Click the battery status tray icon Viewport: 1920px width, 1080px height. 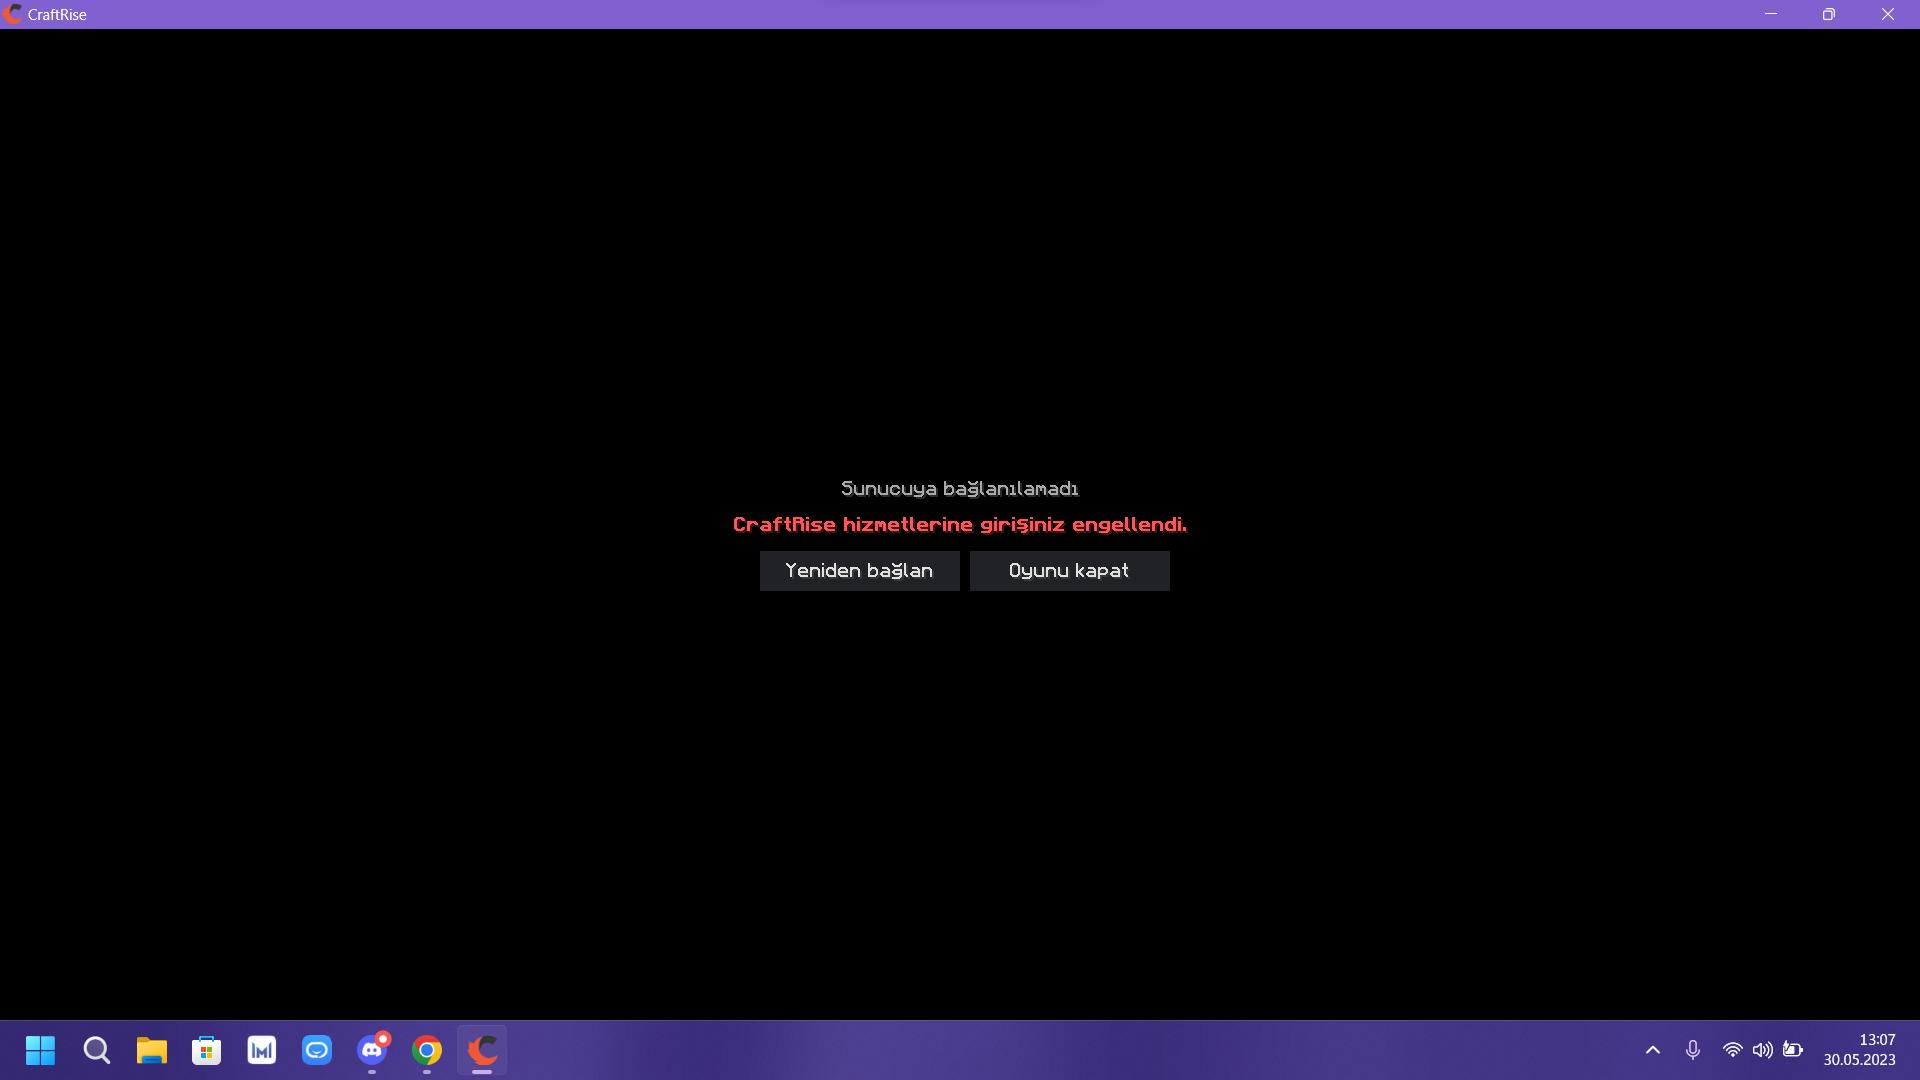tap(1793, 1050)
